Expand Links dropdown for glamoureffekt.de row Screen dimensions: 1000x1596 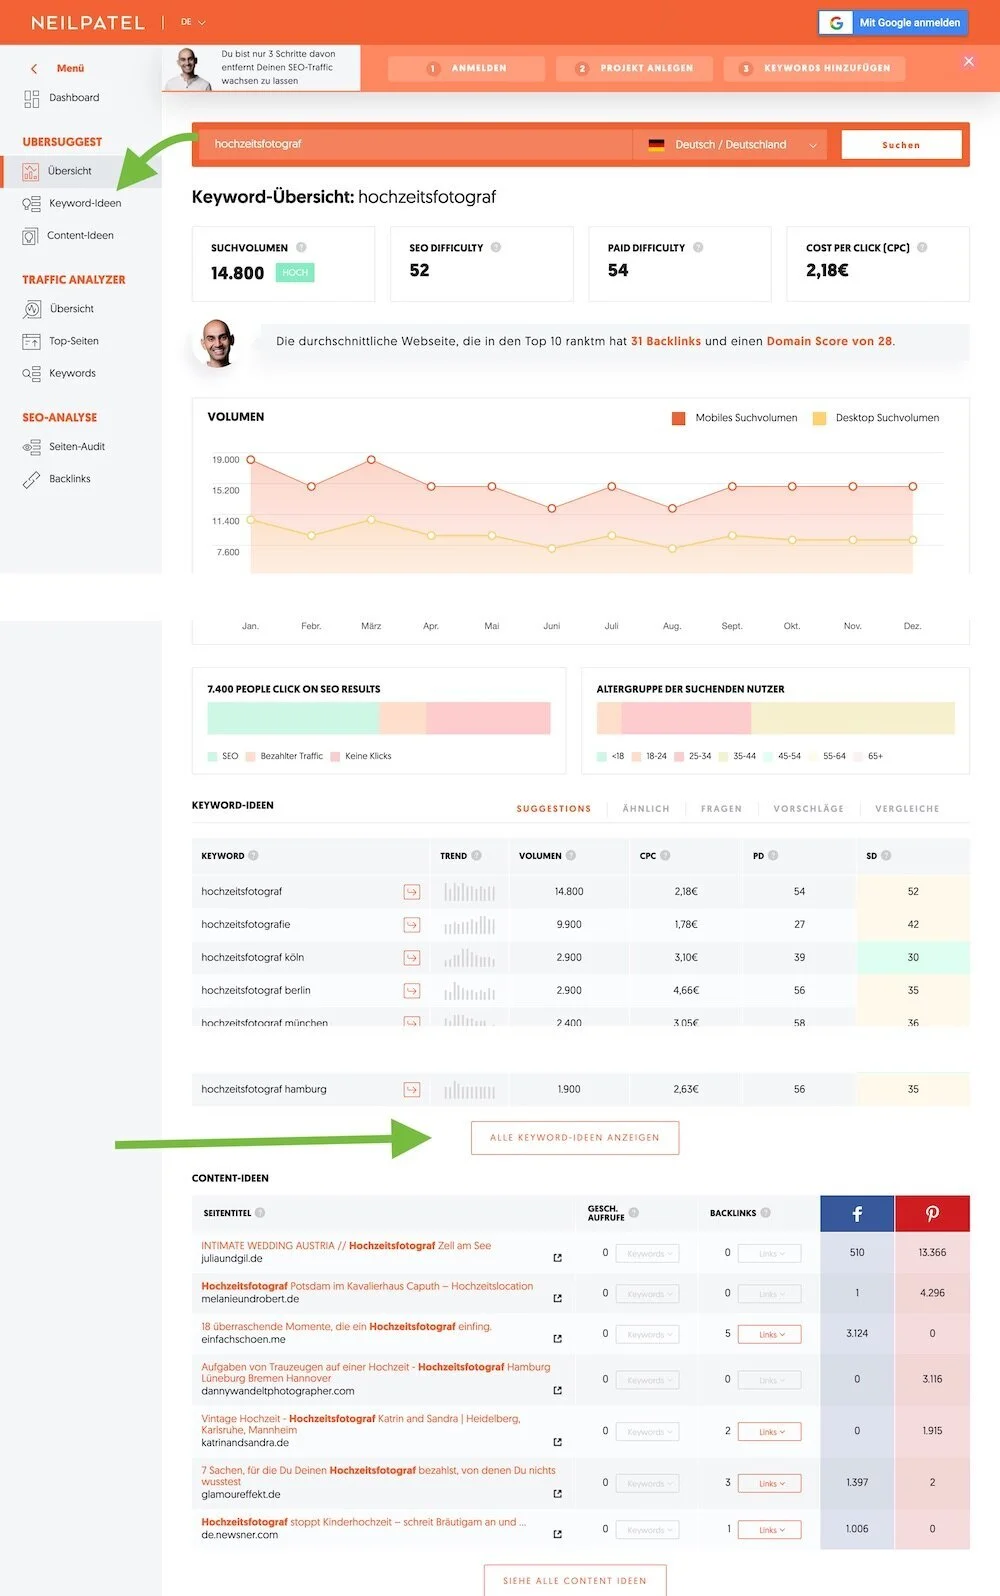[x=769, y=1484]
